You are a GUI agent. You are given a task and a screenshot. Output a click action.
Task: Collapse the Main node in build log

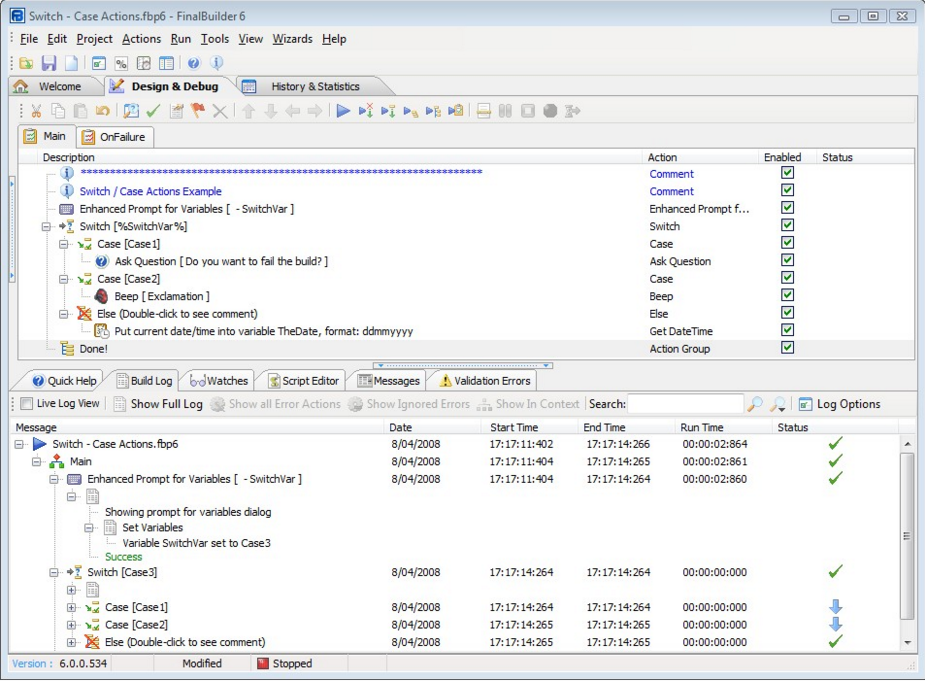[x=37, y=462]
